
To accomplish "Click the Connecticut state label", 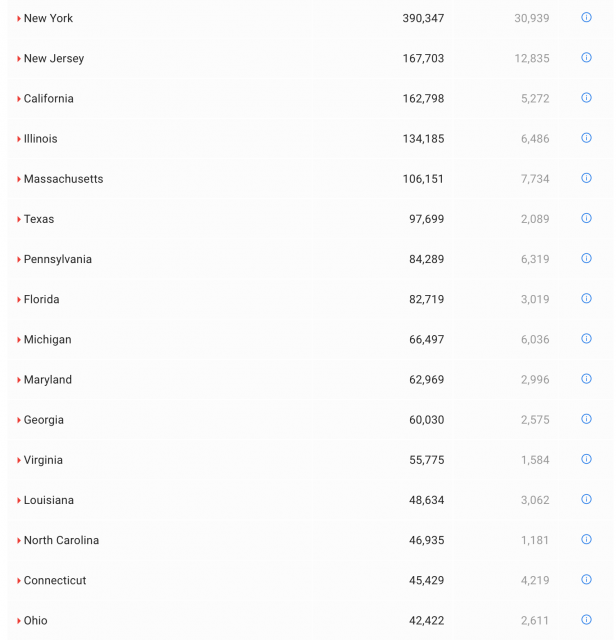I will (x=55, y=580).
